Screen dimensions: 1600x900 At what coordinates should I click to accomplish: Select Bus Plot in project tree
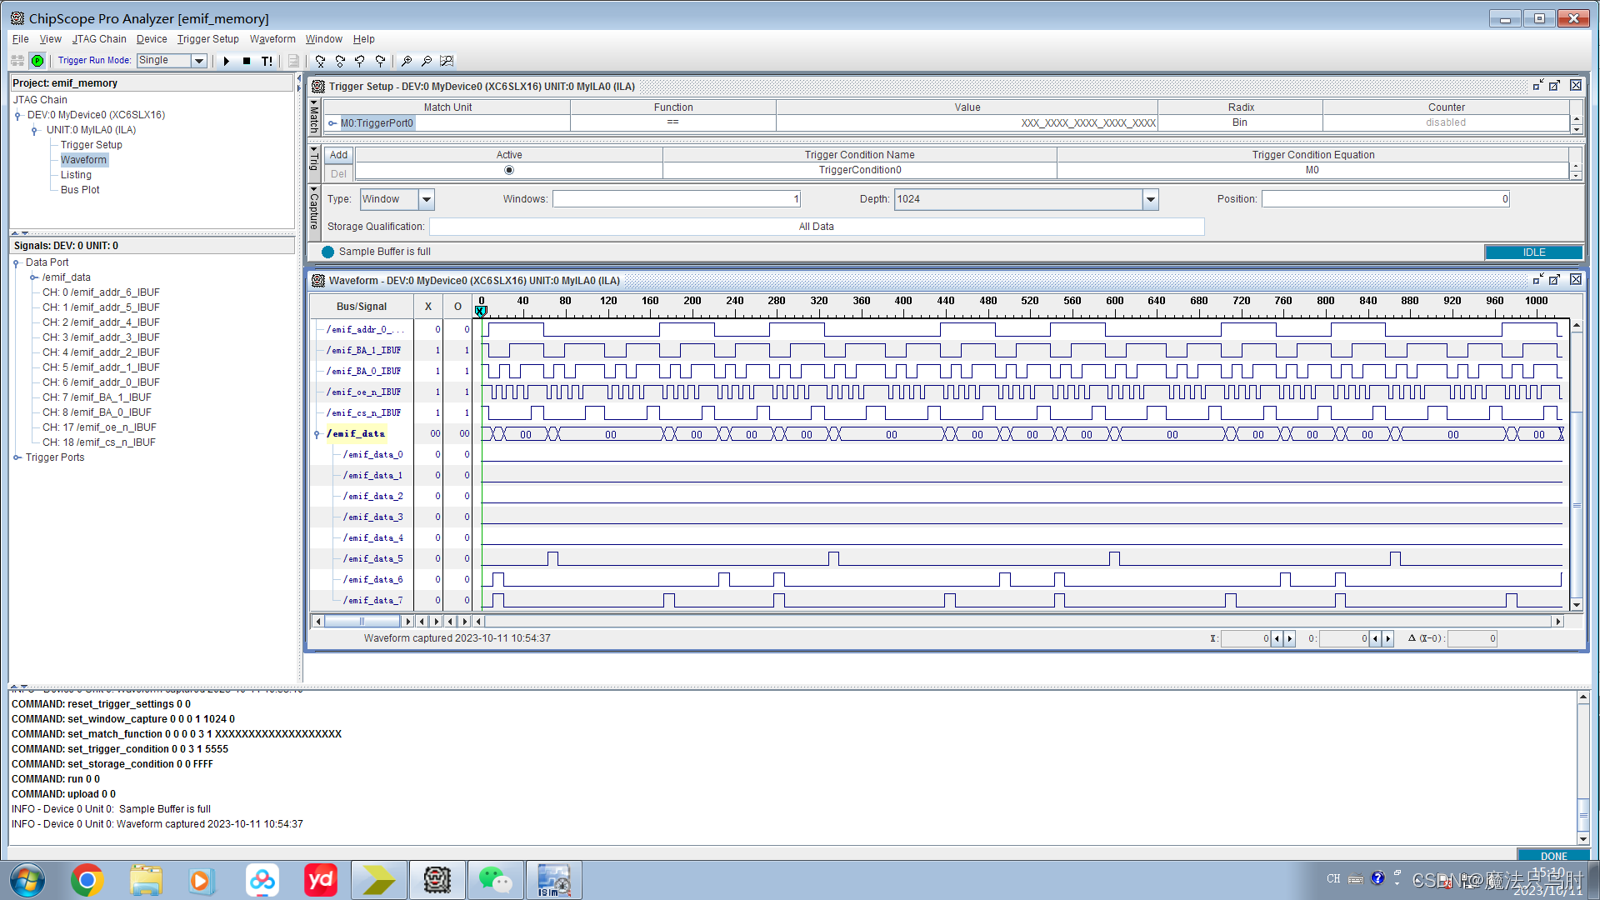coord(80,190)
